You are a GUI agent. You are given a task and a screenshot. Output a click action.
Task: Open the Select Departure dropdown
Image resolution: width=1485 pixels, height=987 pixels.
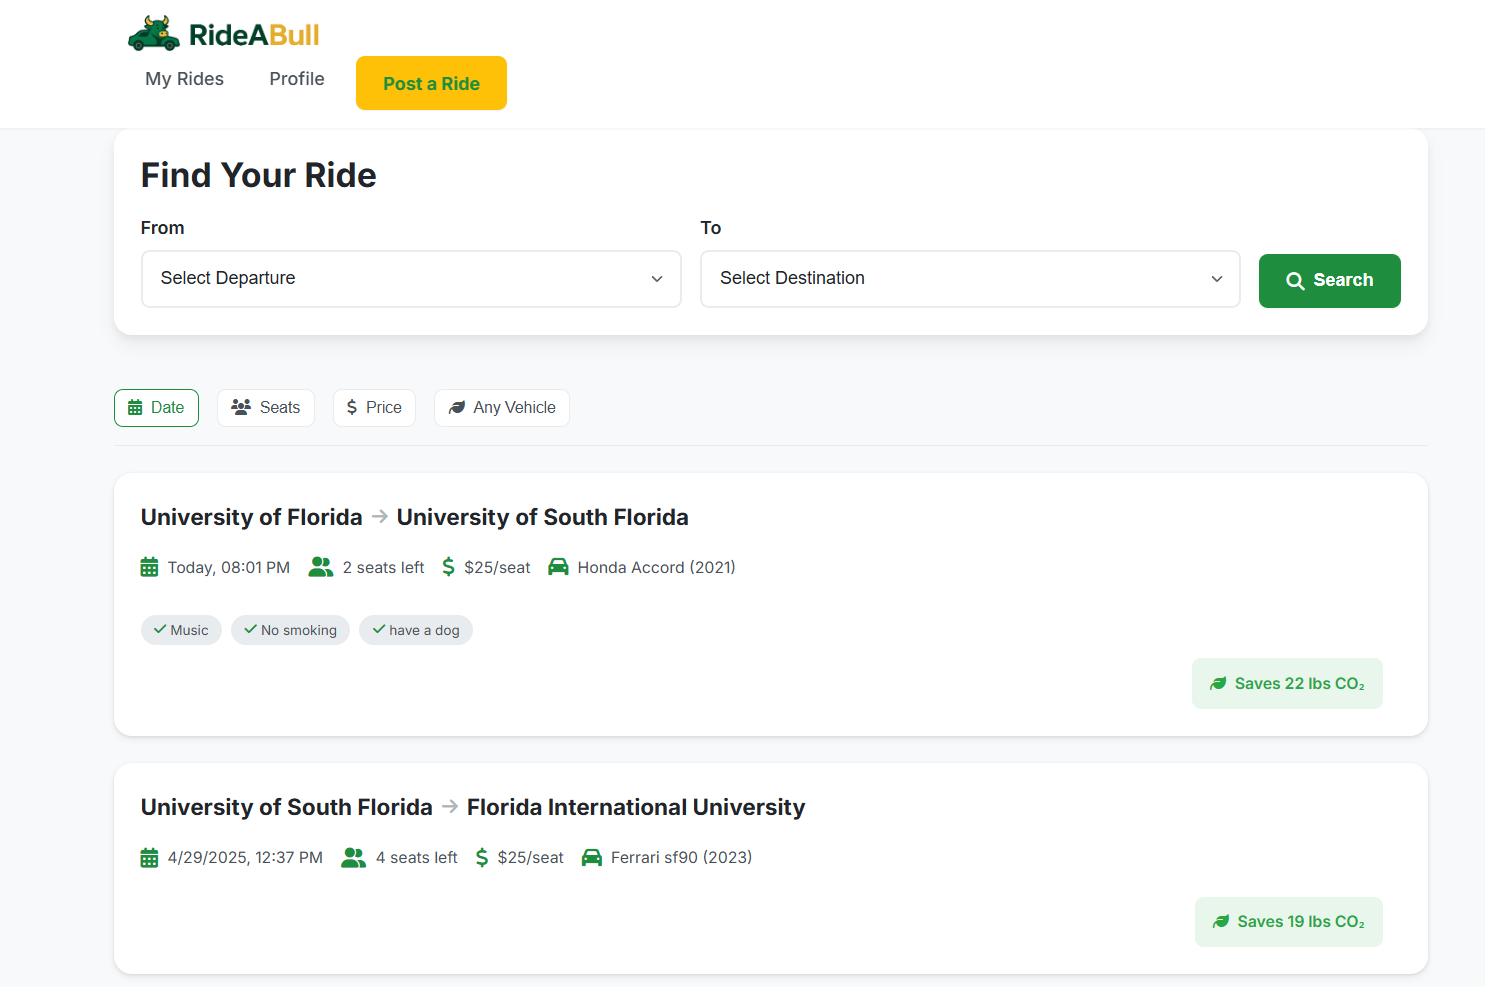pyautogui.click(x=411, y=279)
